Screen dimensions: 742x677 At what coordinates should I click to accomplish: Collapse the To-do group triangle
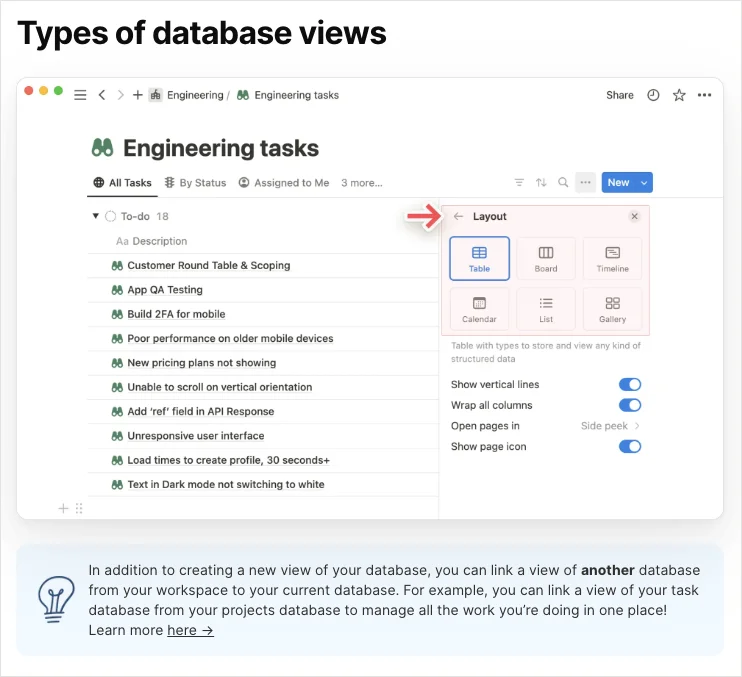point(96,216)
